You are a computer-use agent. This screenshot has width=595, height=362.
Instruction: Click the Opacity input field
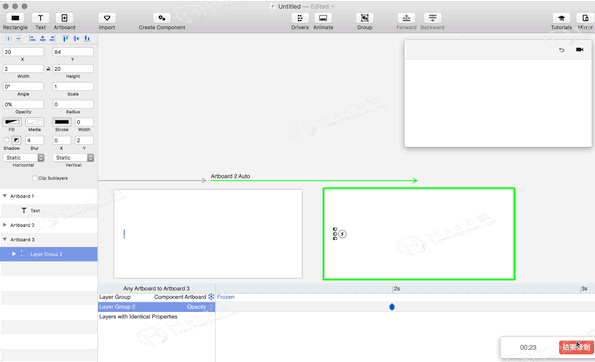(24, 104)
